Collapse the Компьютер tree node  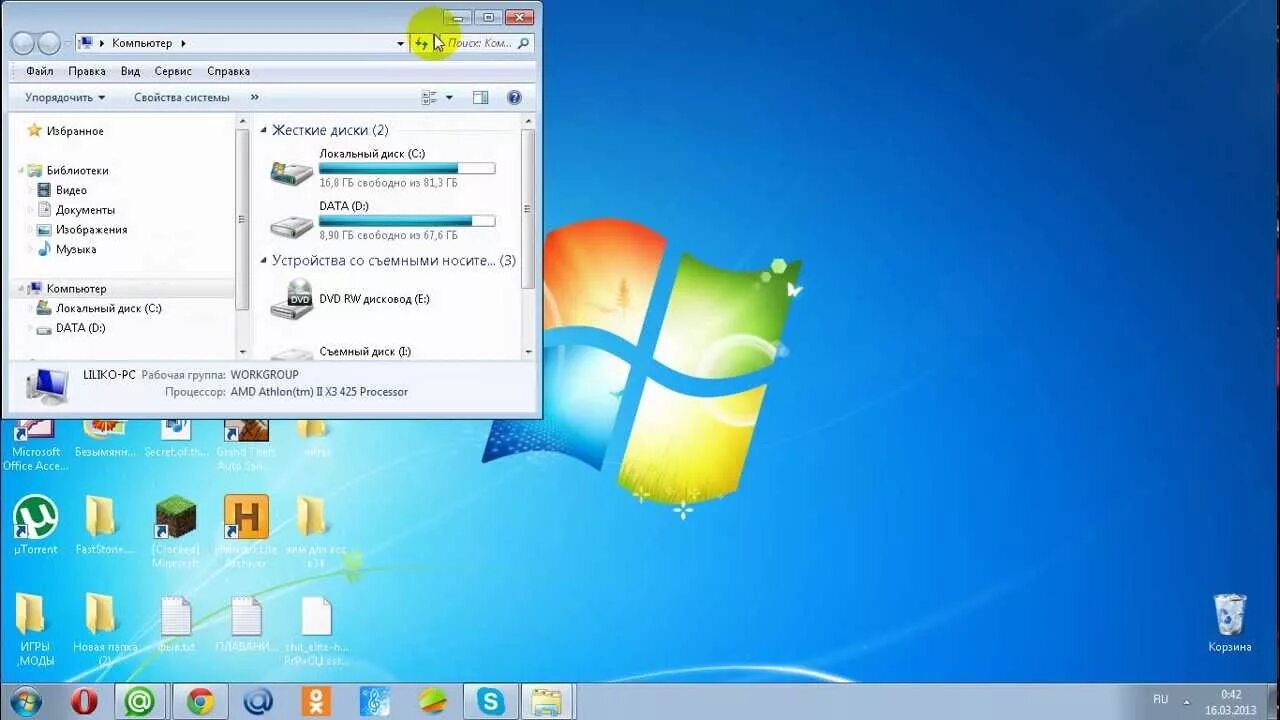(20, 288)
